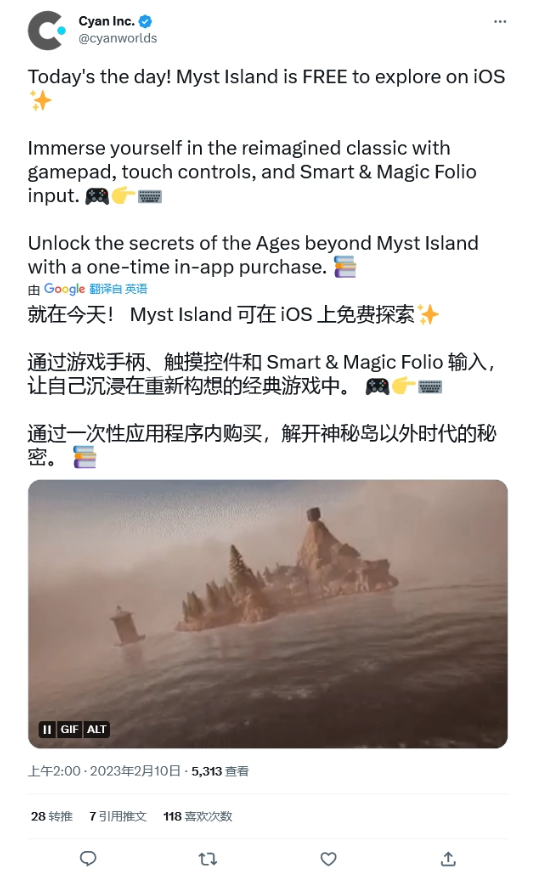Click the retweet arrows icon
This screenshot has width=543, height=879.
click(208, 858)
